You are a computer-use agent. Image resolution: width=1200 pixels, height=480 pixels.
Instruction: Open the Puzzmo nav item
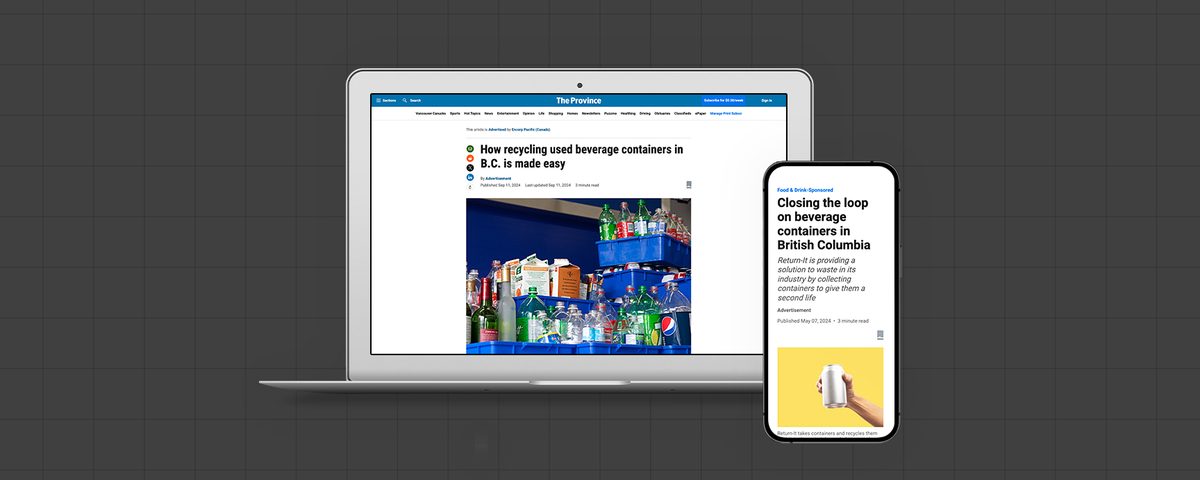click(610, 114)
